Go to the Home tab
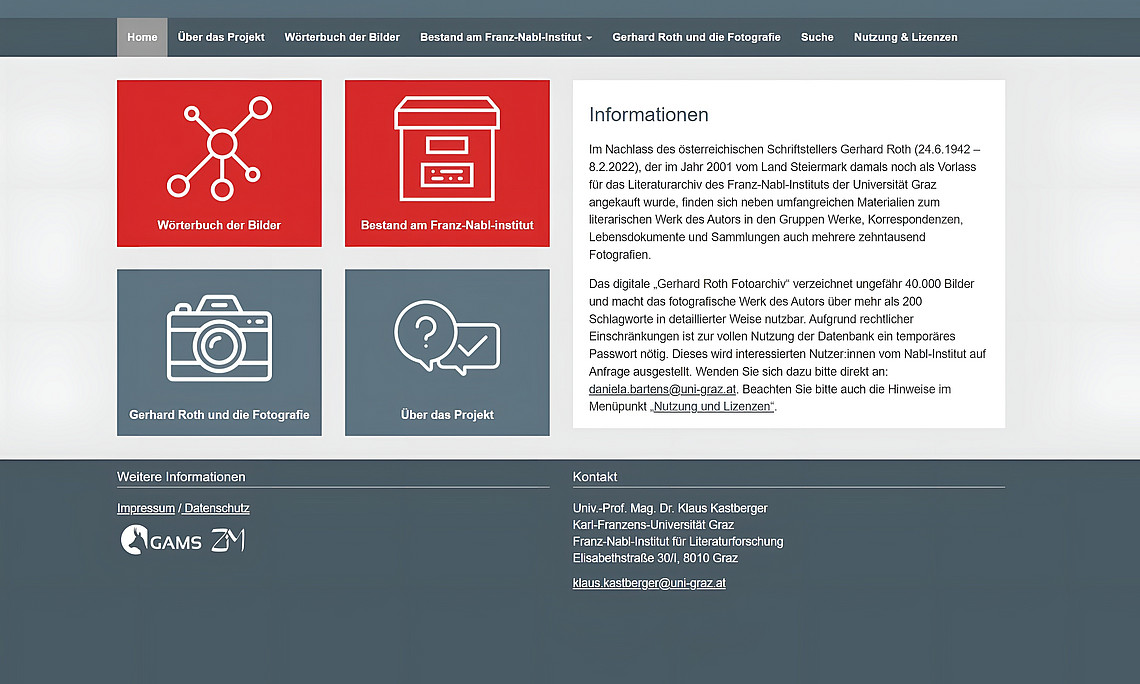The height and width of the screenshot is (684, 1140). pos(142,37)
